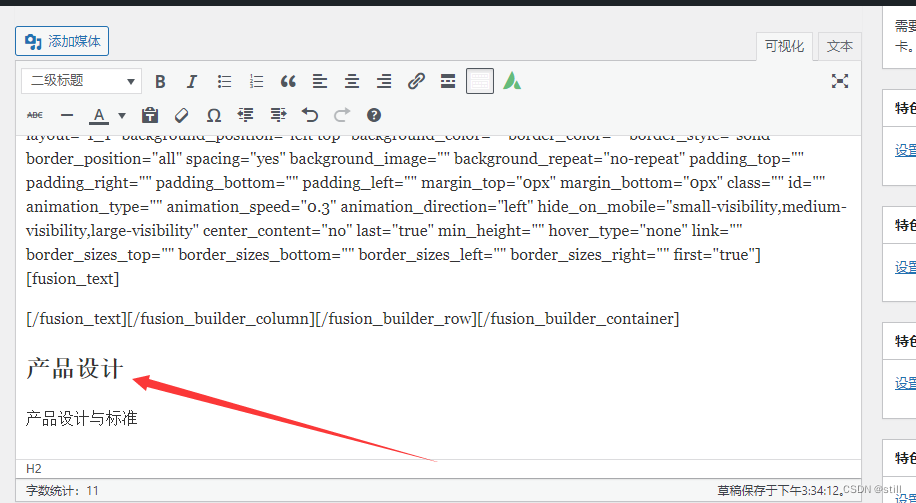This screenshot has height=503, width=916.
Task: Open keyboard shortcuts help
Action: [x=374, y=115]
